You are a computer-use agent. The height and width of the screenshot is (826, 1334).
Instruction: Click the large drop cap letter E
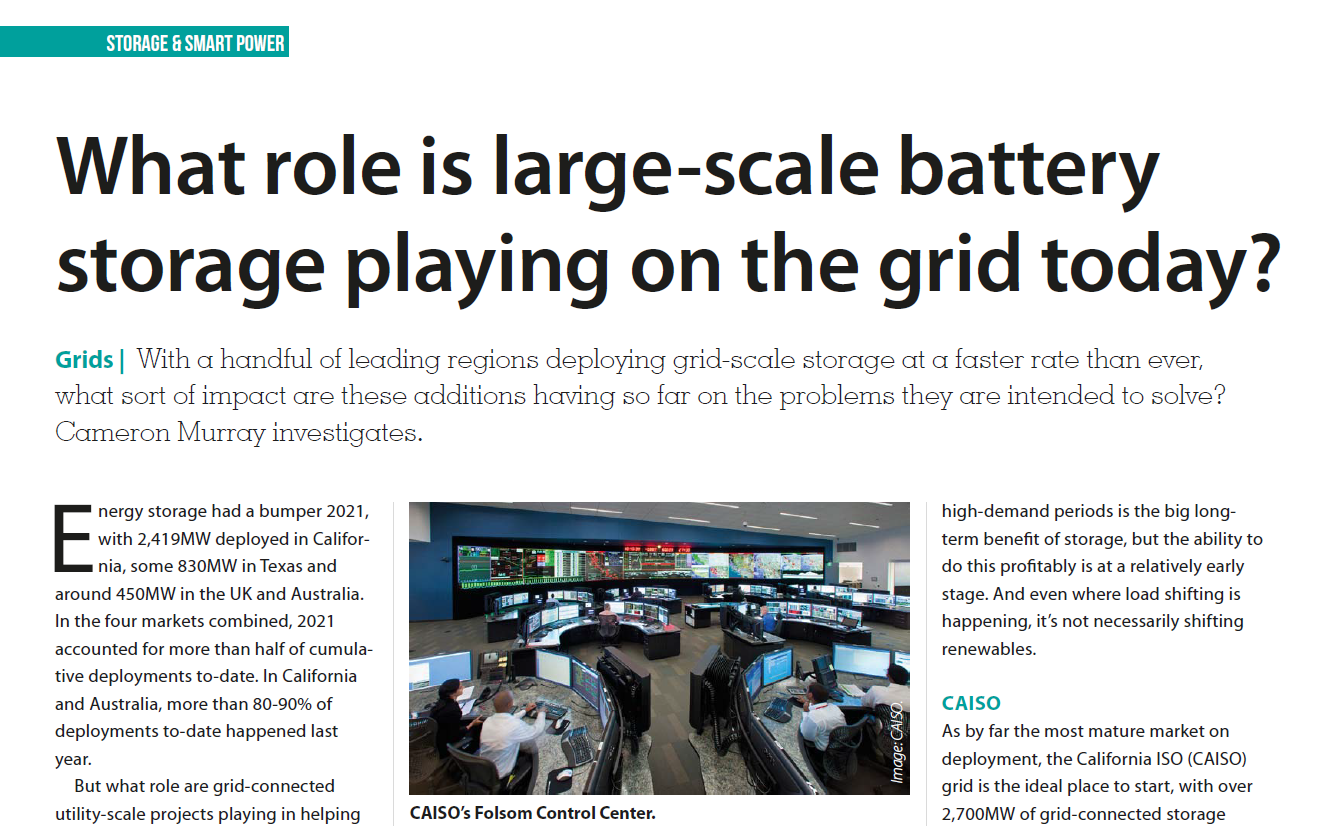[x=74, y=538]
